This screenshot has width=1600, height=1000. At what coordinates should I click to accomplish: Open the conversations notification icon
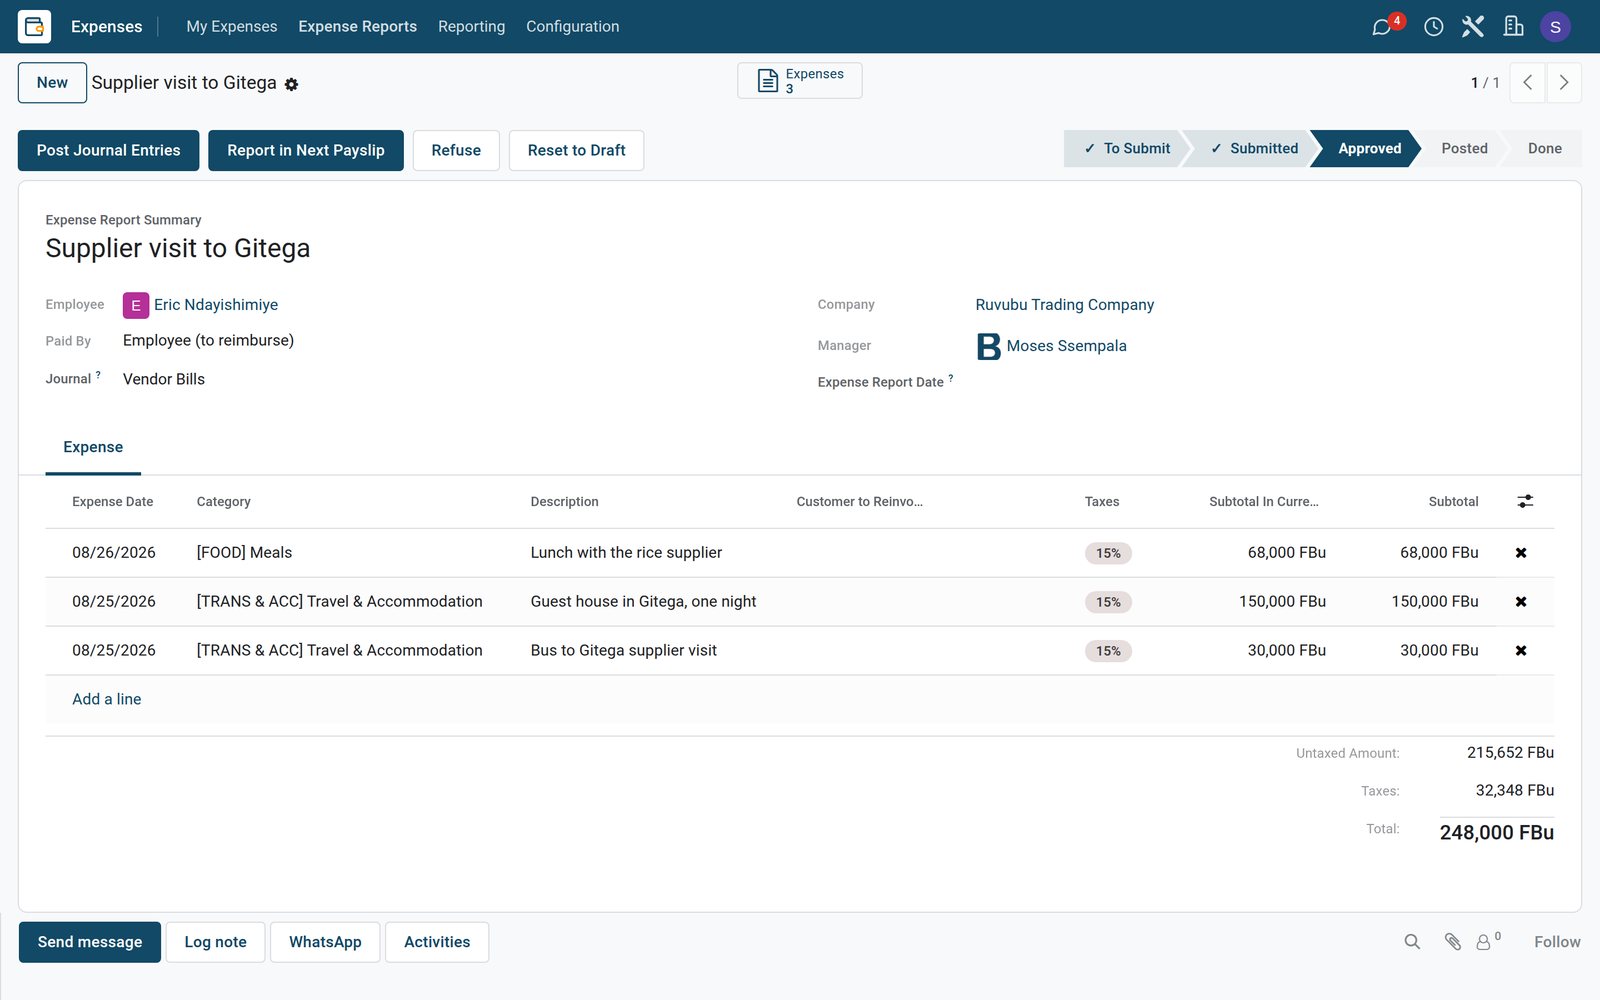1382,27
